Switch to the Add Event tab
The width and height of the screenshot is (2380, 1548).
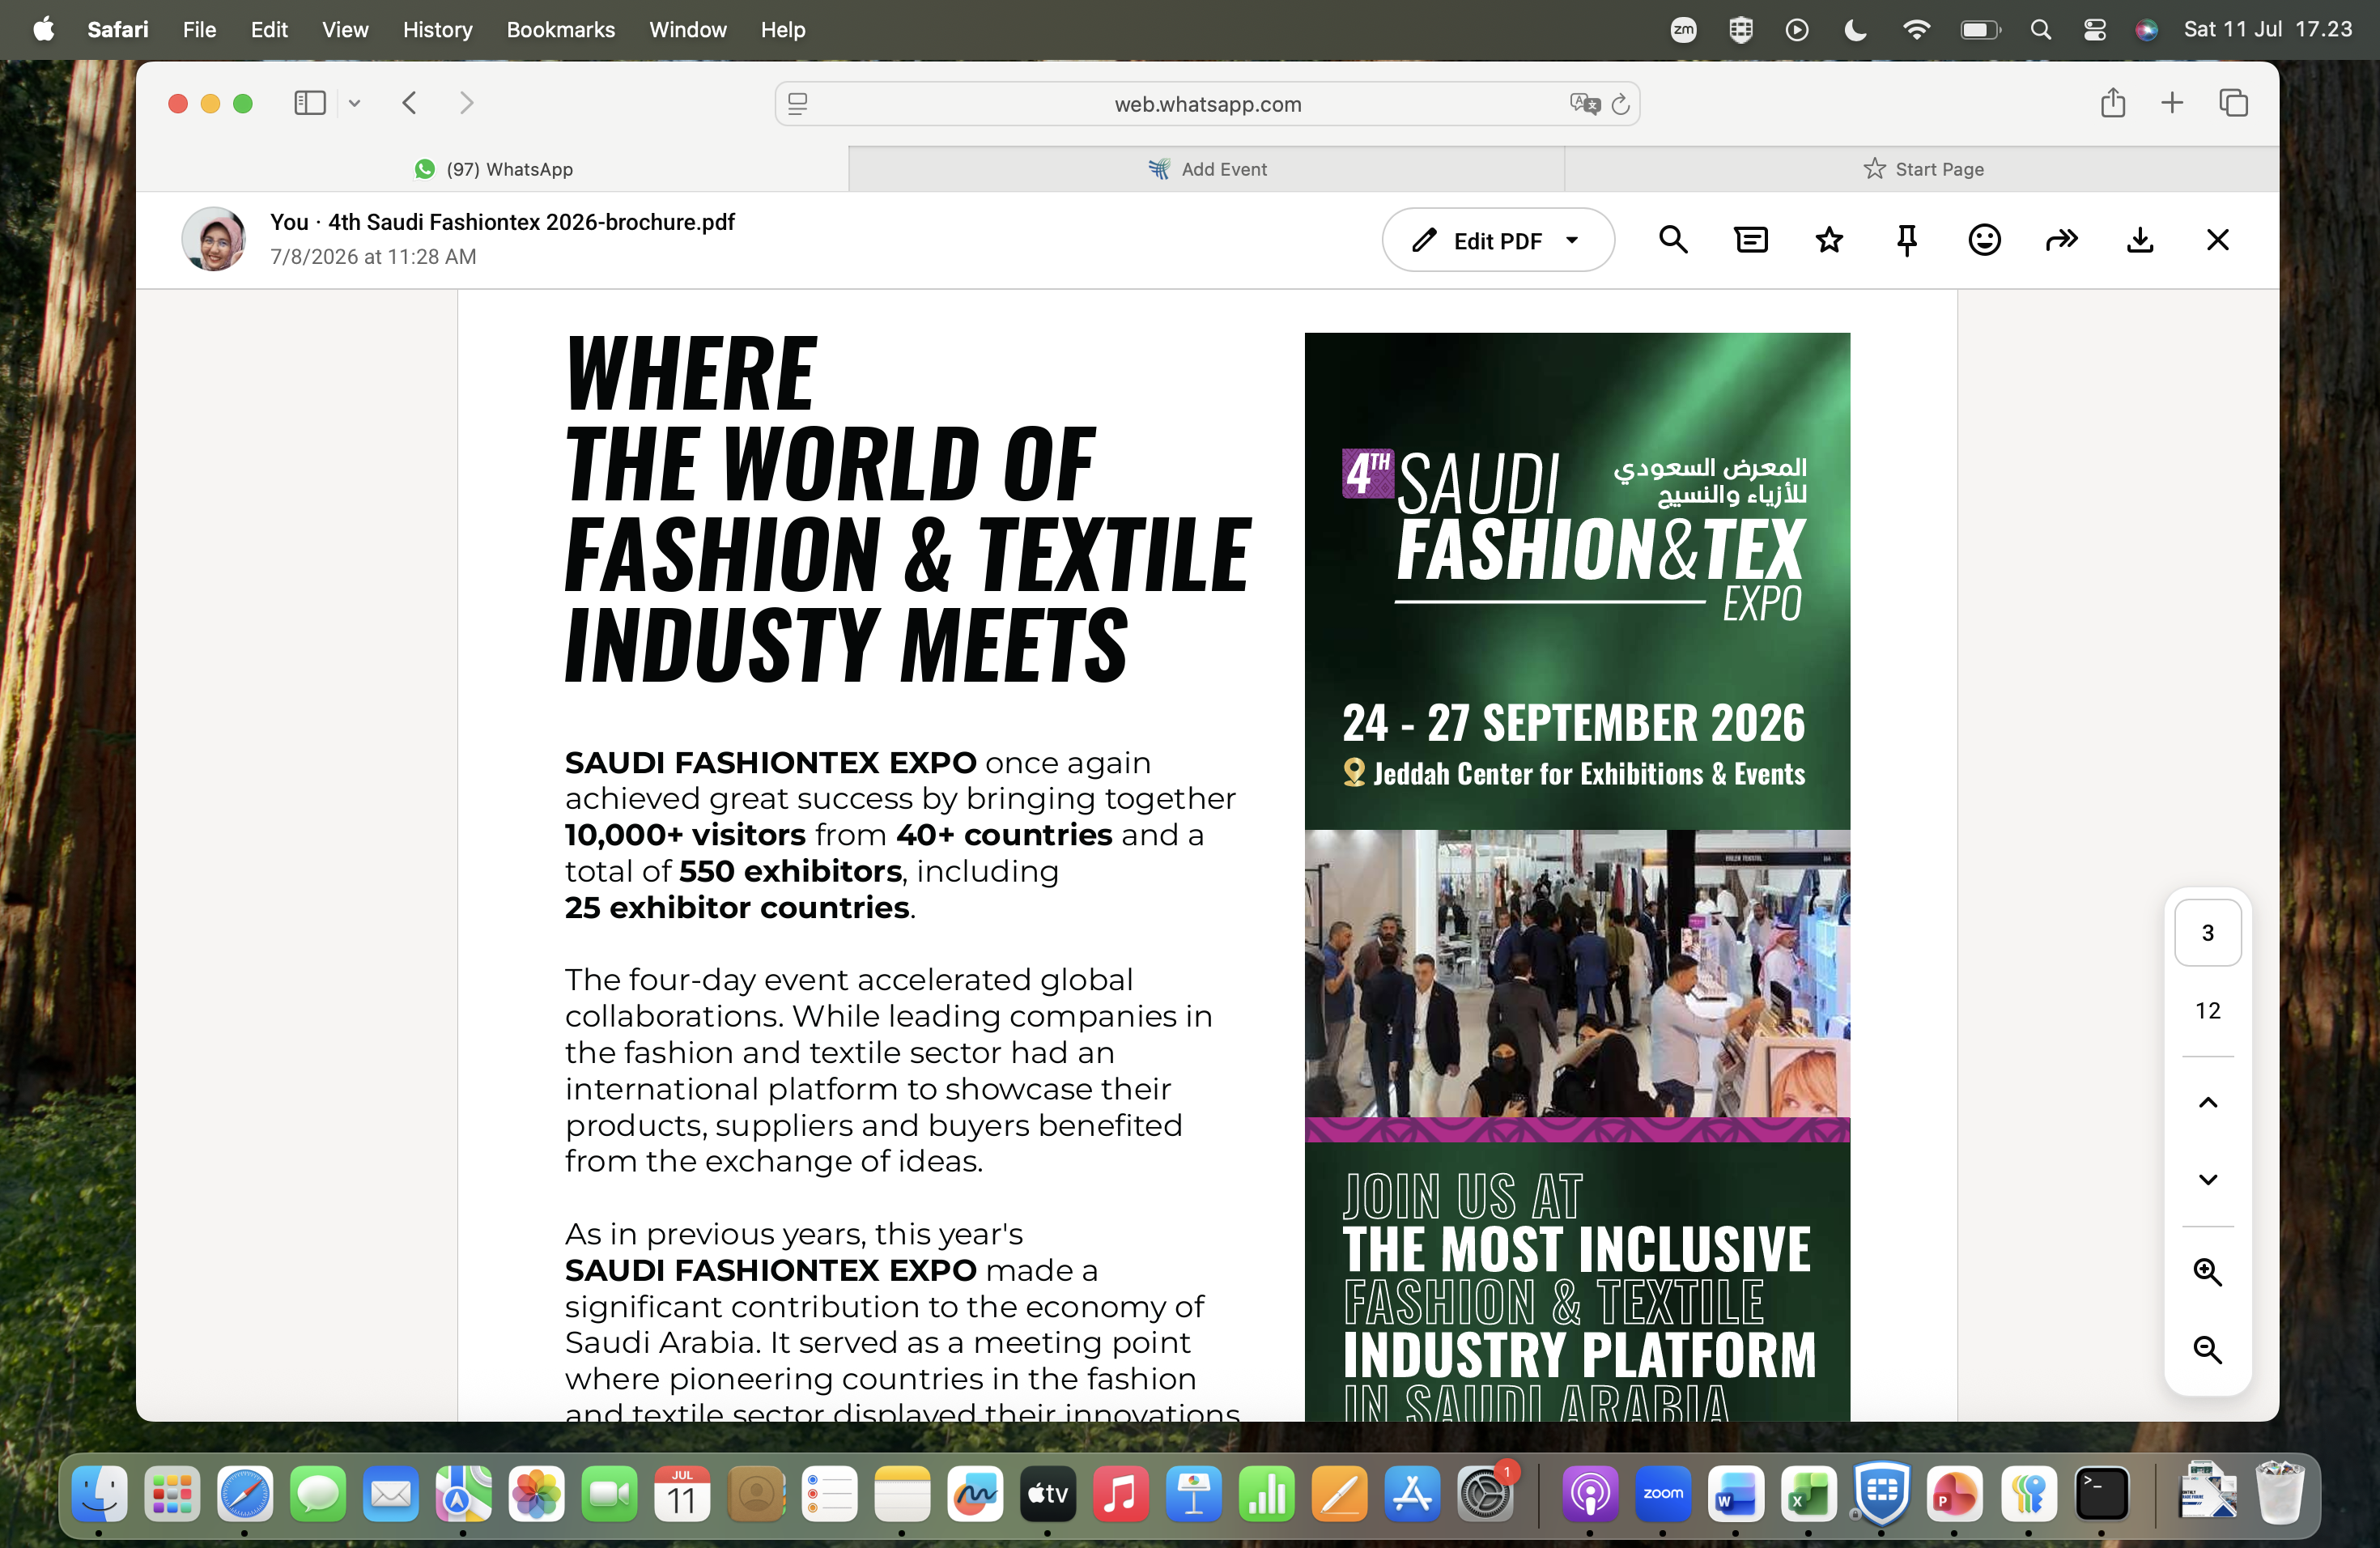pos(1206,169)
